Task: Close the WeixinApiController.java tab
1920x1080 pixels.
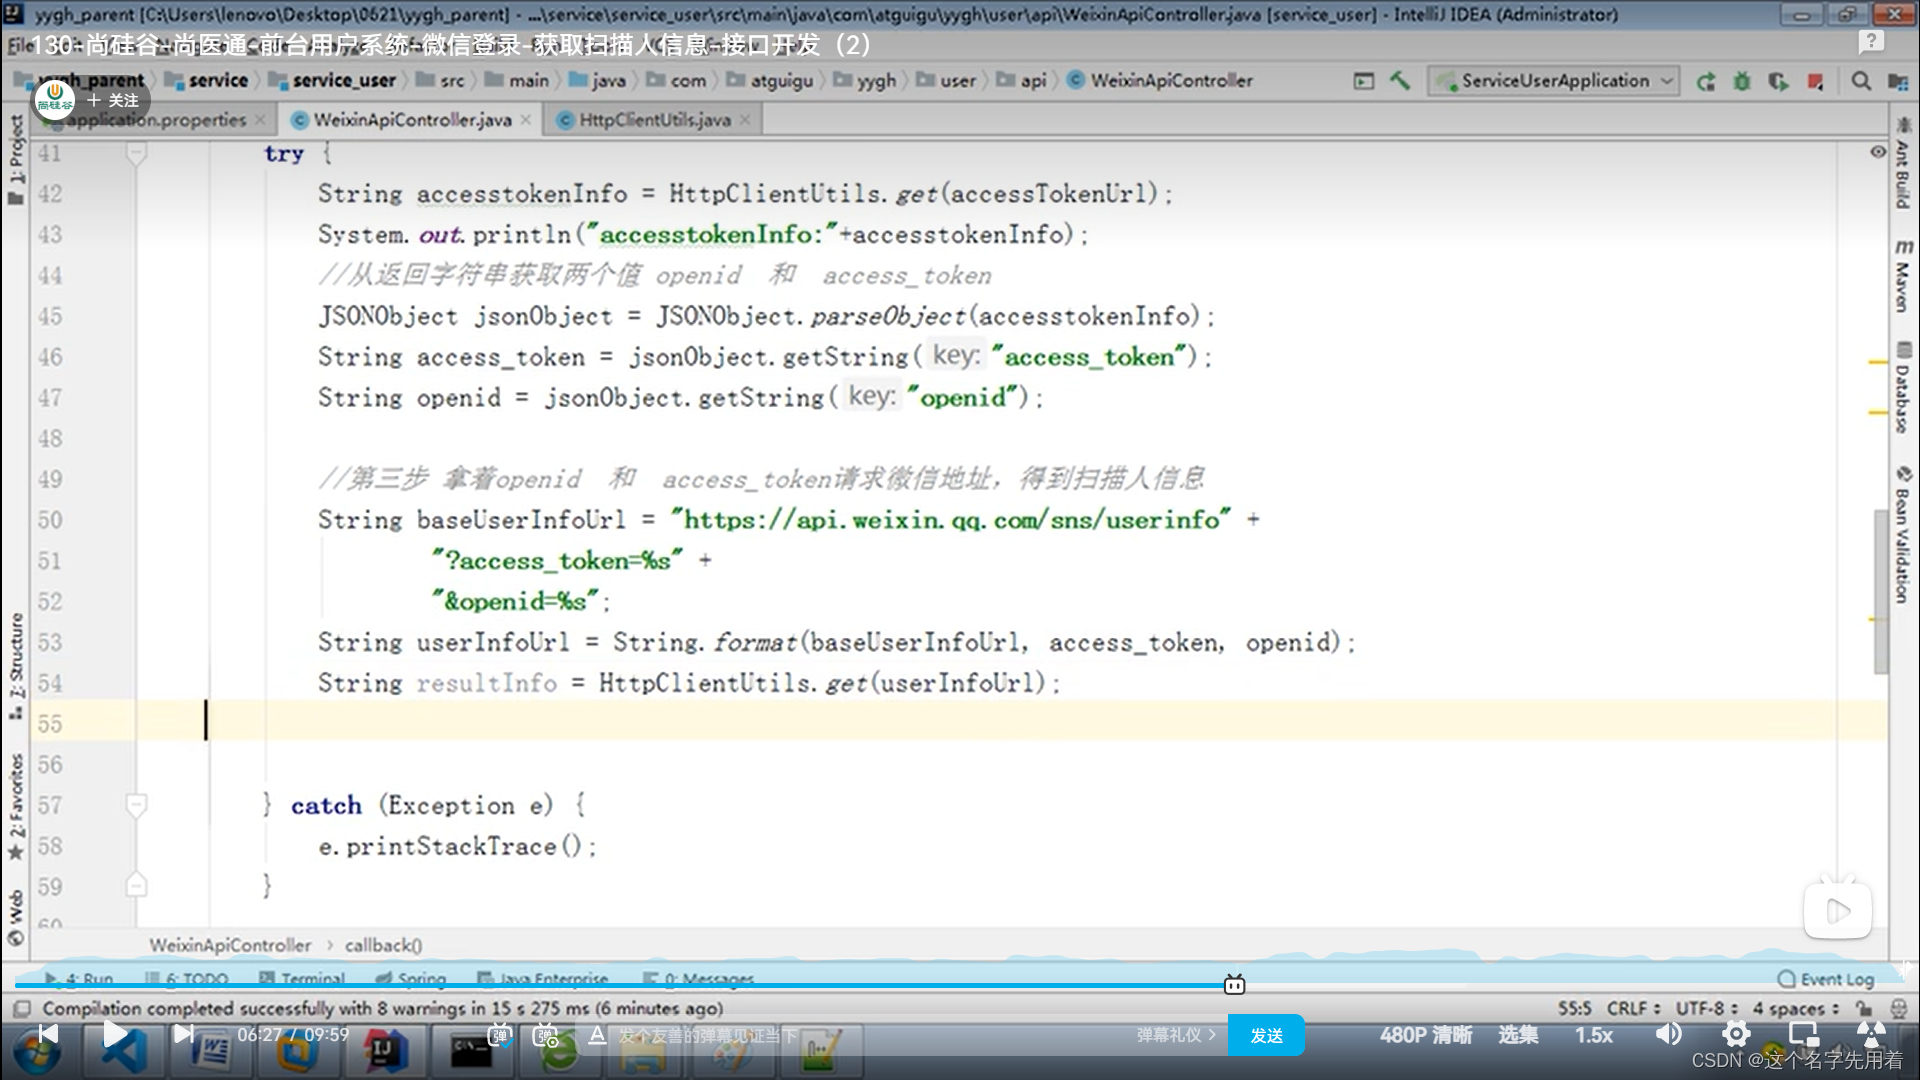Action: tap(526, 120)
